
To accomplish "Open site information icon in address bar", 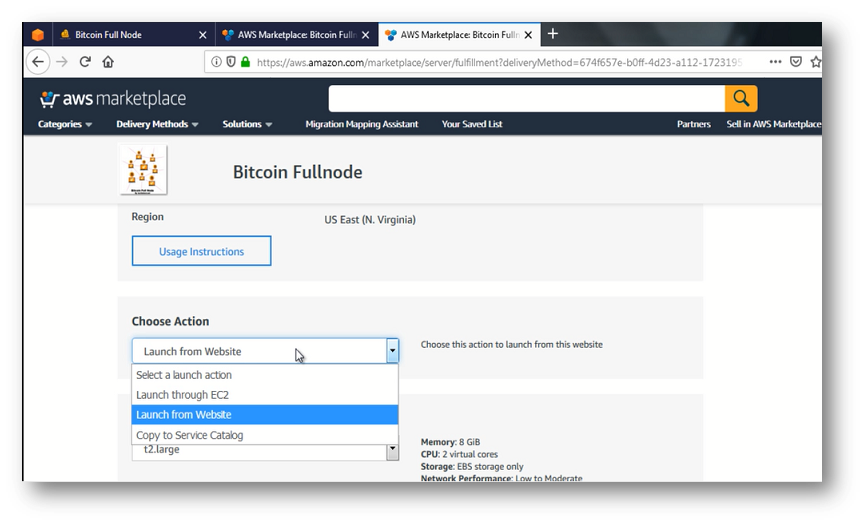I will 217,62.
